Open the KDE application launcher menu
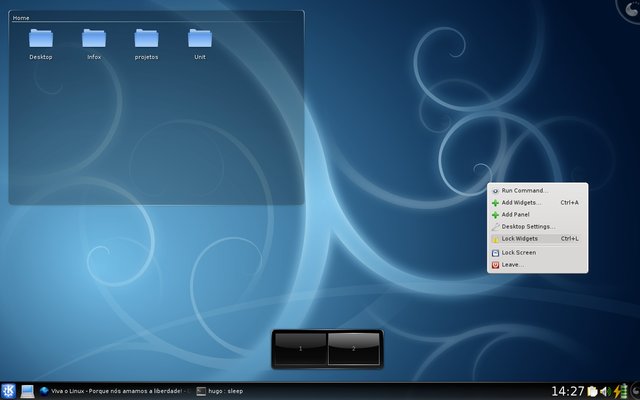The height and width of the screenshot is (400, 640). 8,391
